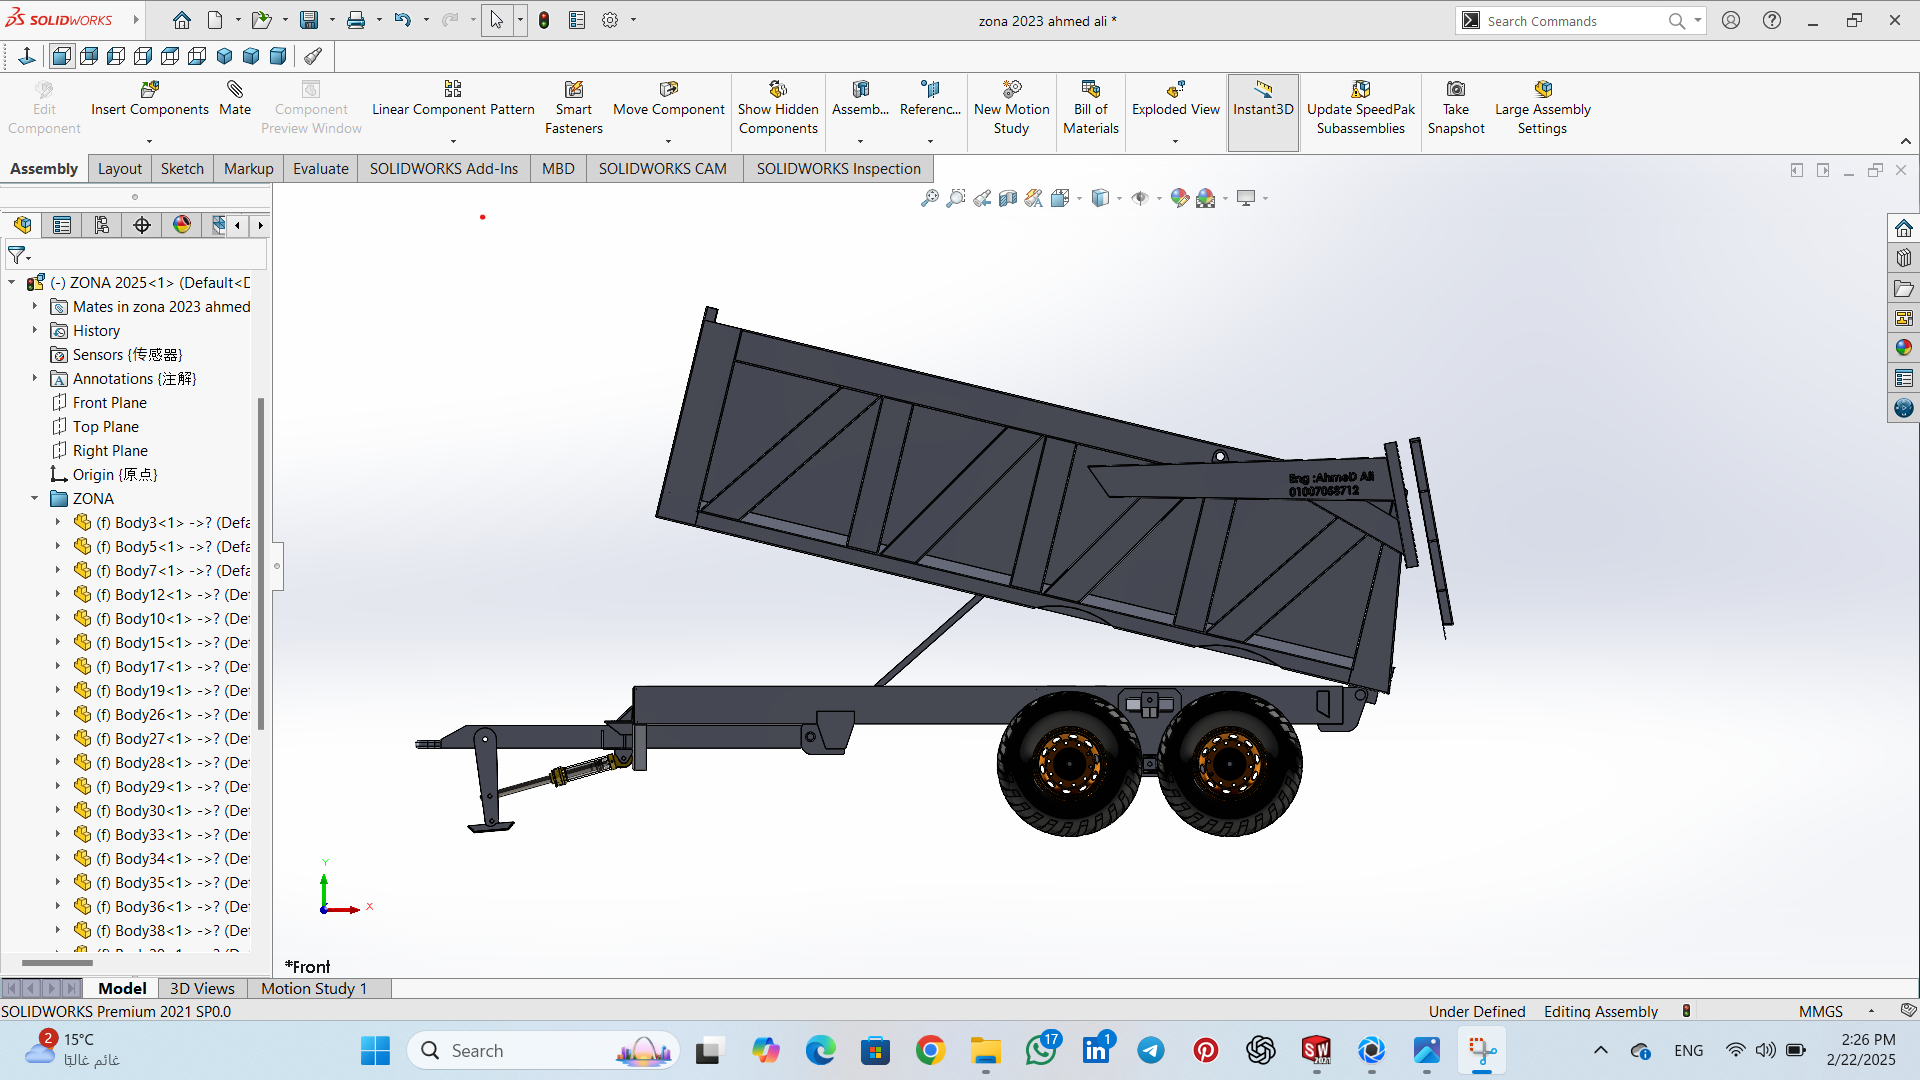Image resolution: width=1920 pixels, height=1080 pixels.
Task: Click Update SpeedPak Subassemblies
Action: click(x=1361, y=108)
